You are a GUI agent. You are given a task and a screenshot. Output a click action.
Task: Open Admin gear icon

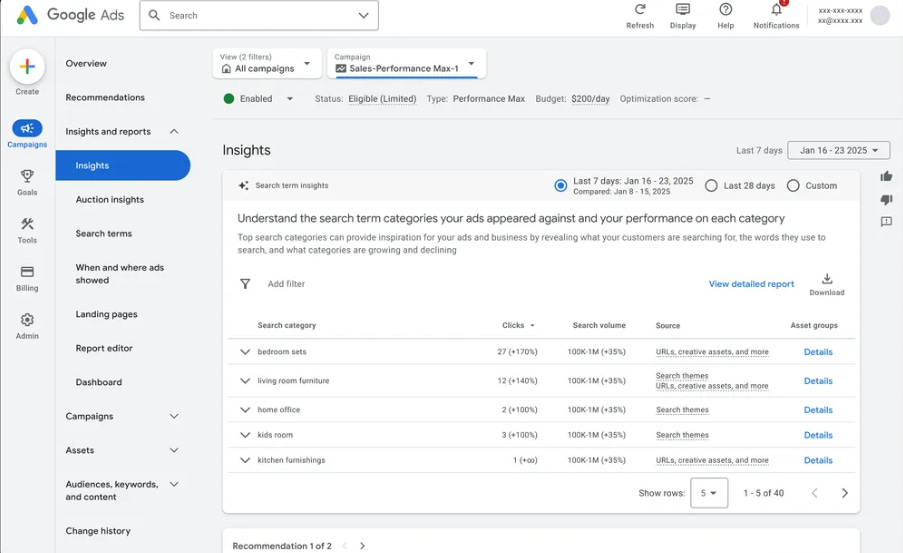pyautogui.click(x=27, y=319)
